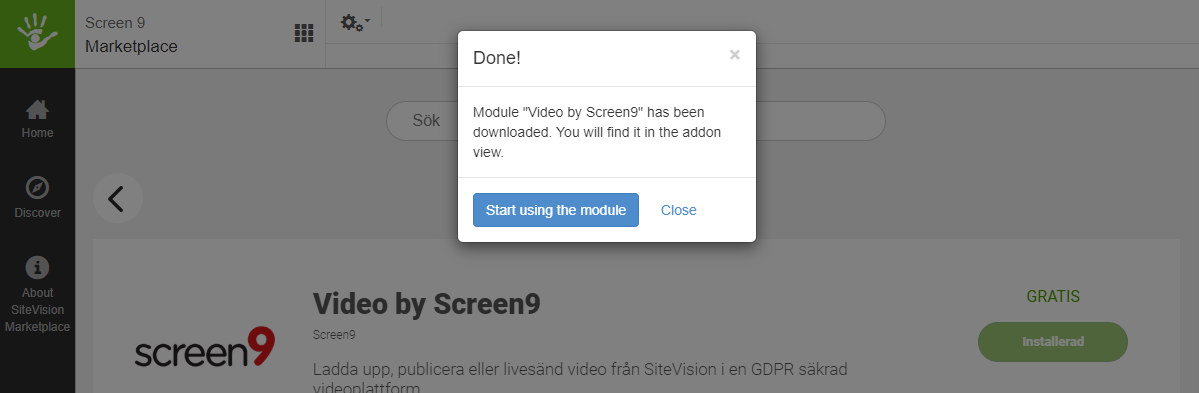This screenshot has height=393, width=1199.
Task: Dismiss the Done dialog with X
Action: point(735,54)
